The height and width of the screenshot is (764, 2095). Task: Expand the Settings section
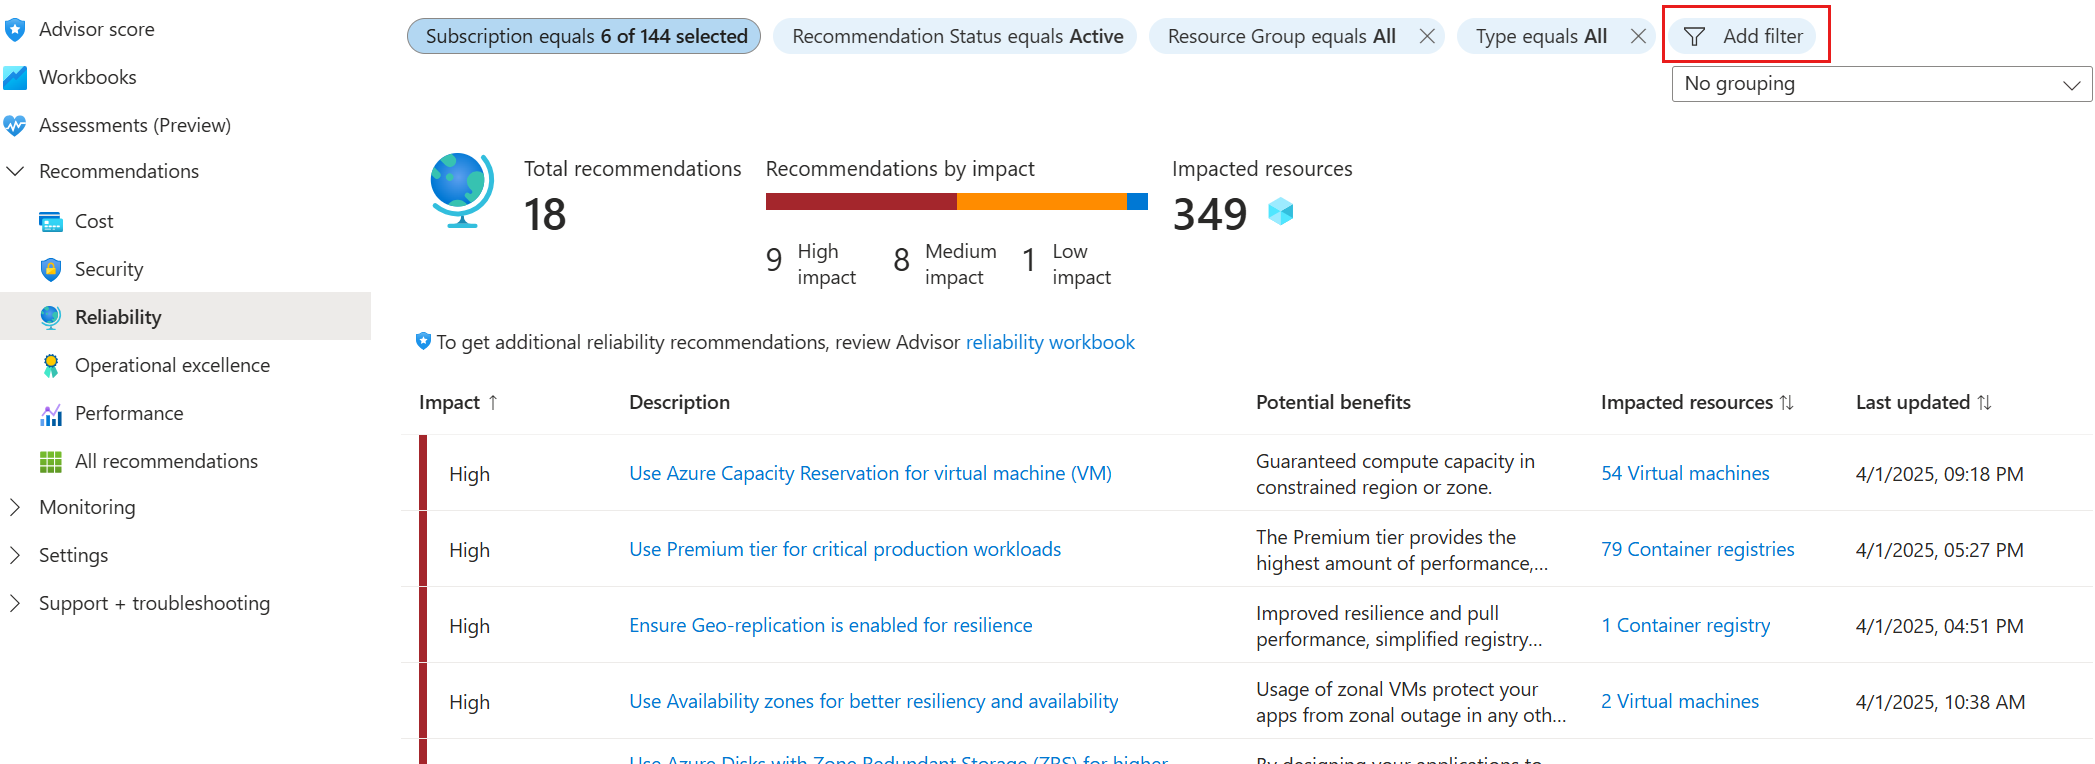[15, 555]
